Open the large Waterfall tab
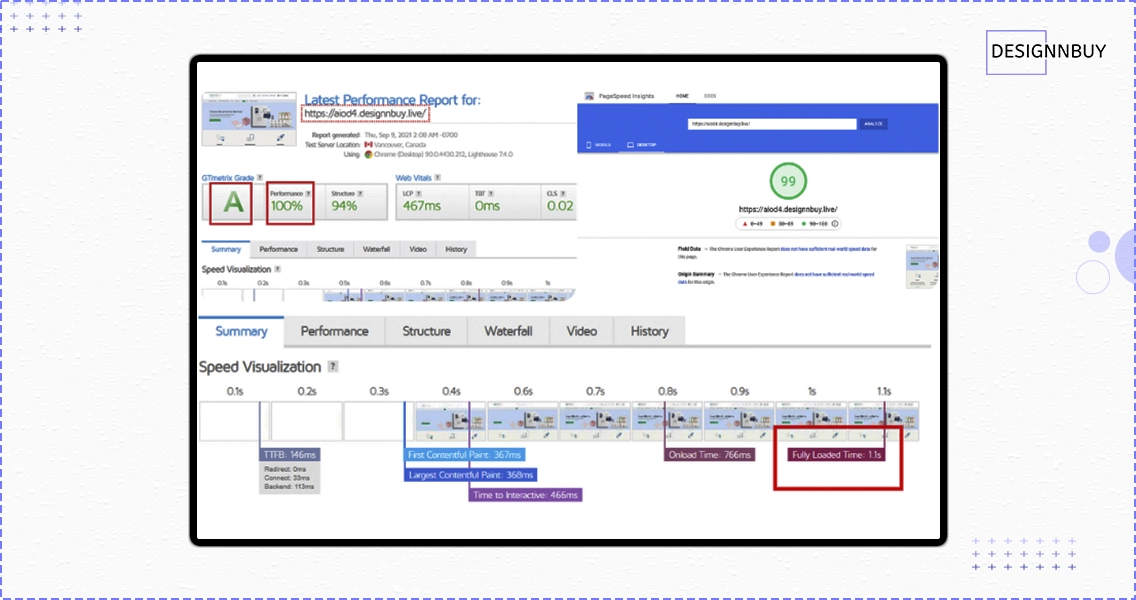1136x600 pixels. pos(509,331)
